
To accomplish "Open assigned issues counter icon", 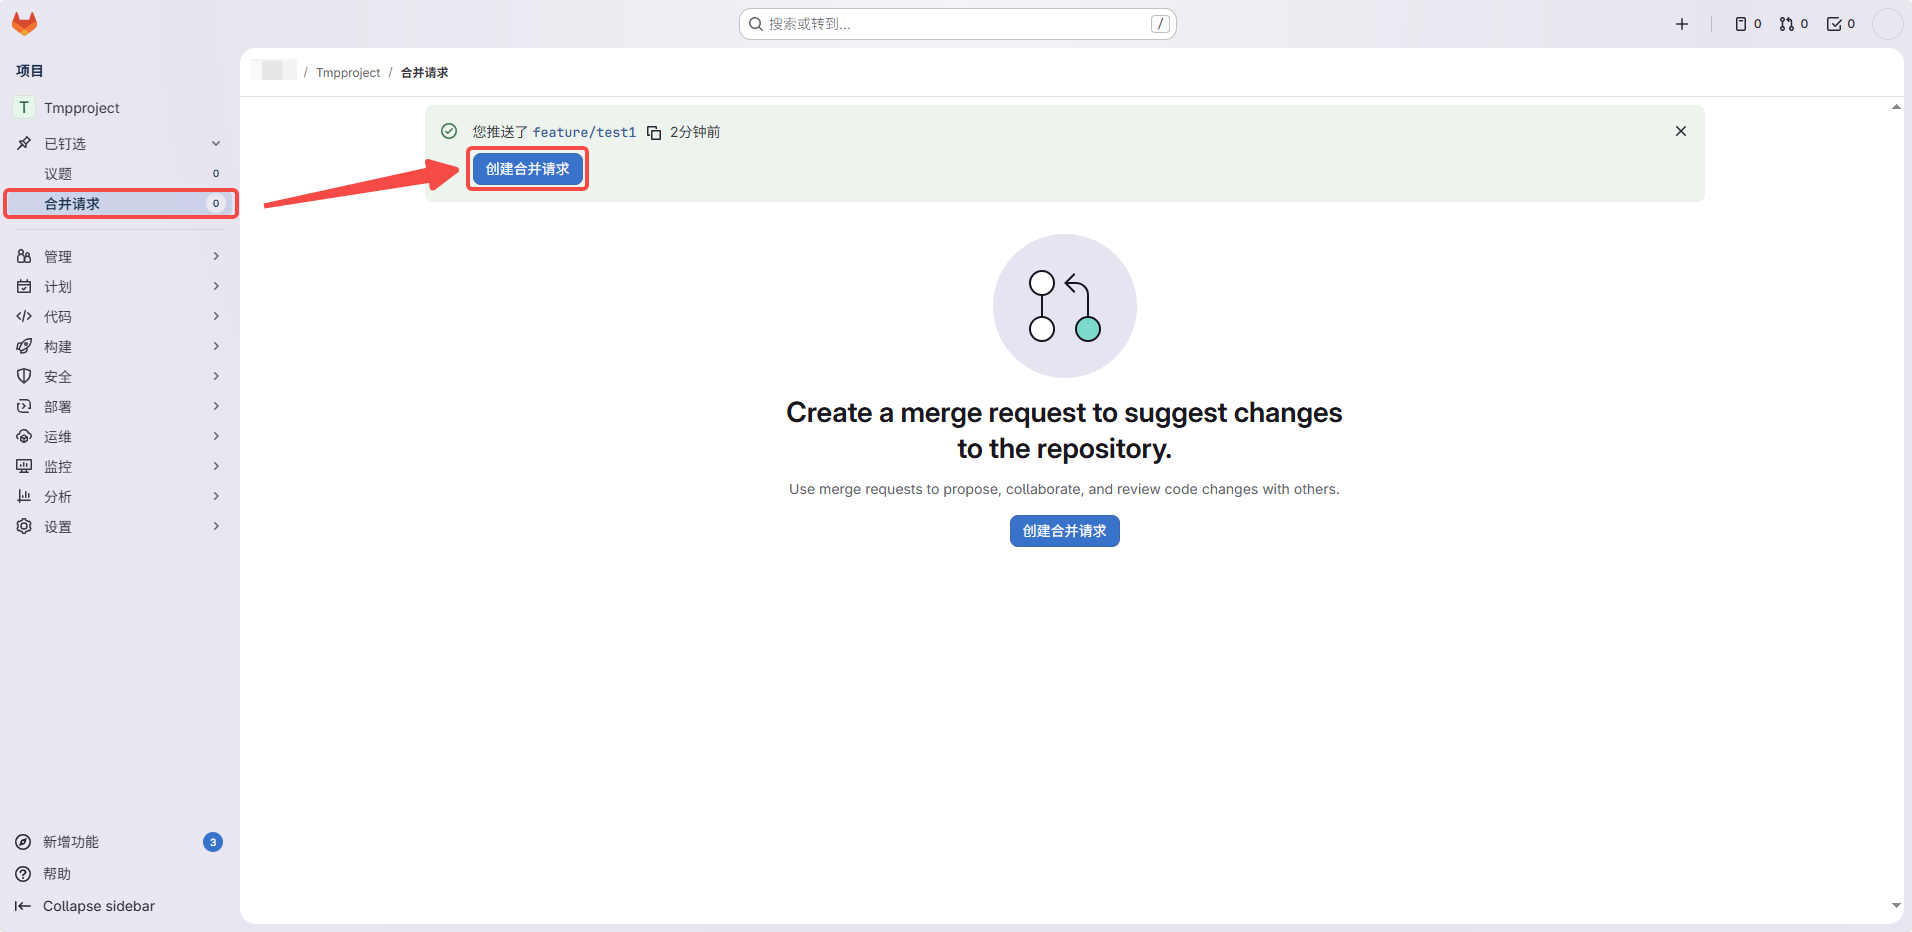I will pos(1747,24).
